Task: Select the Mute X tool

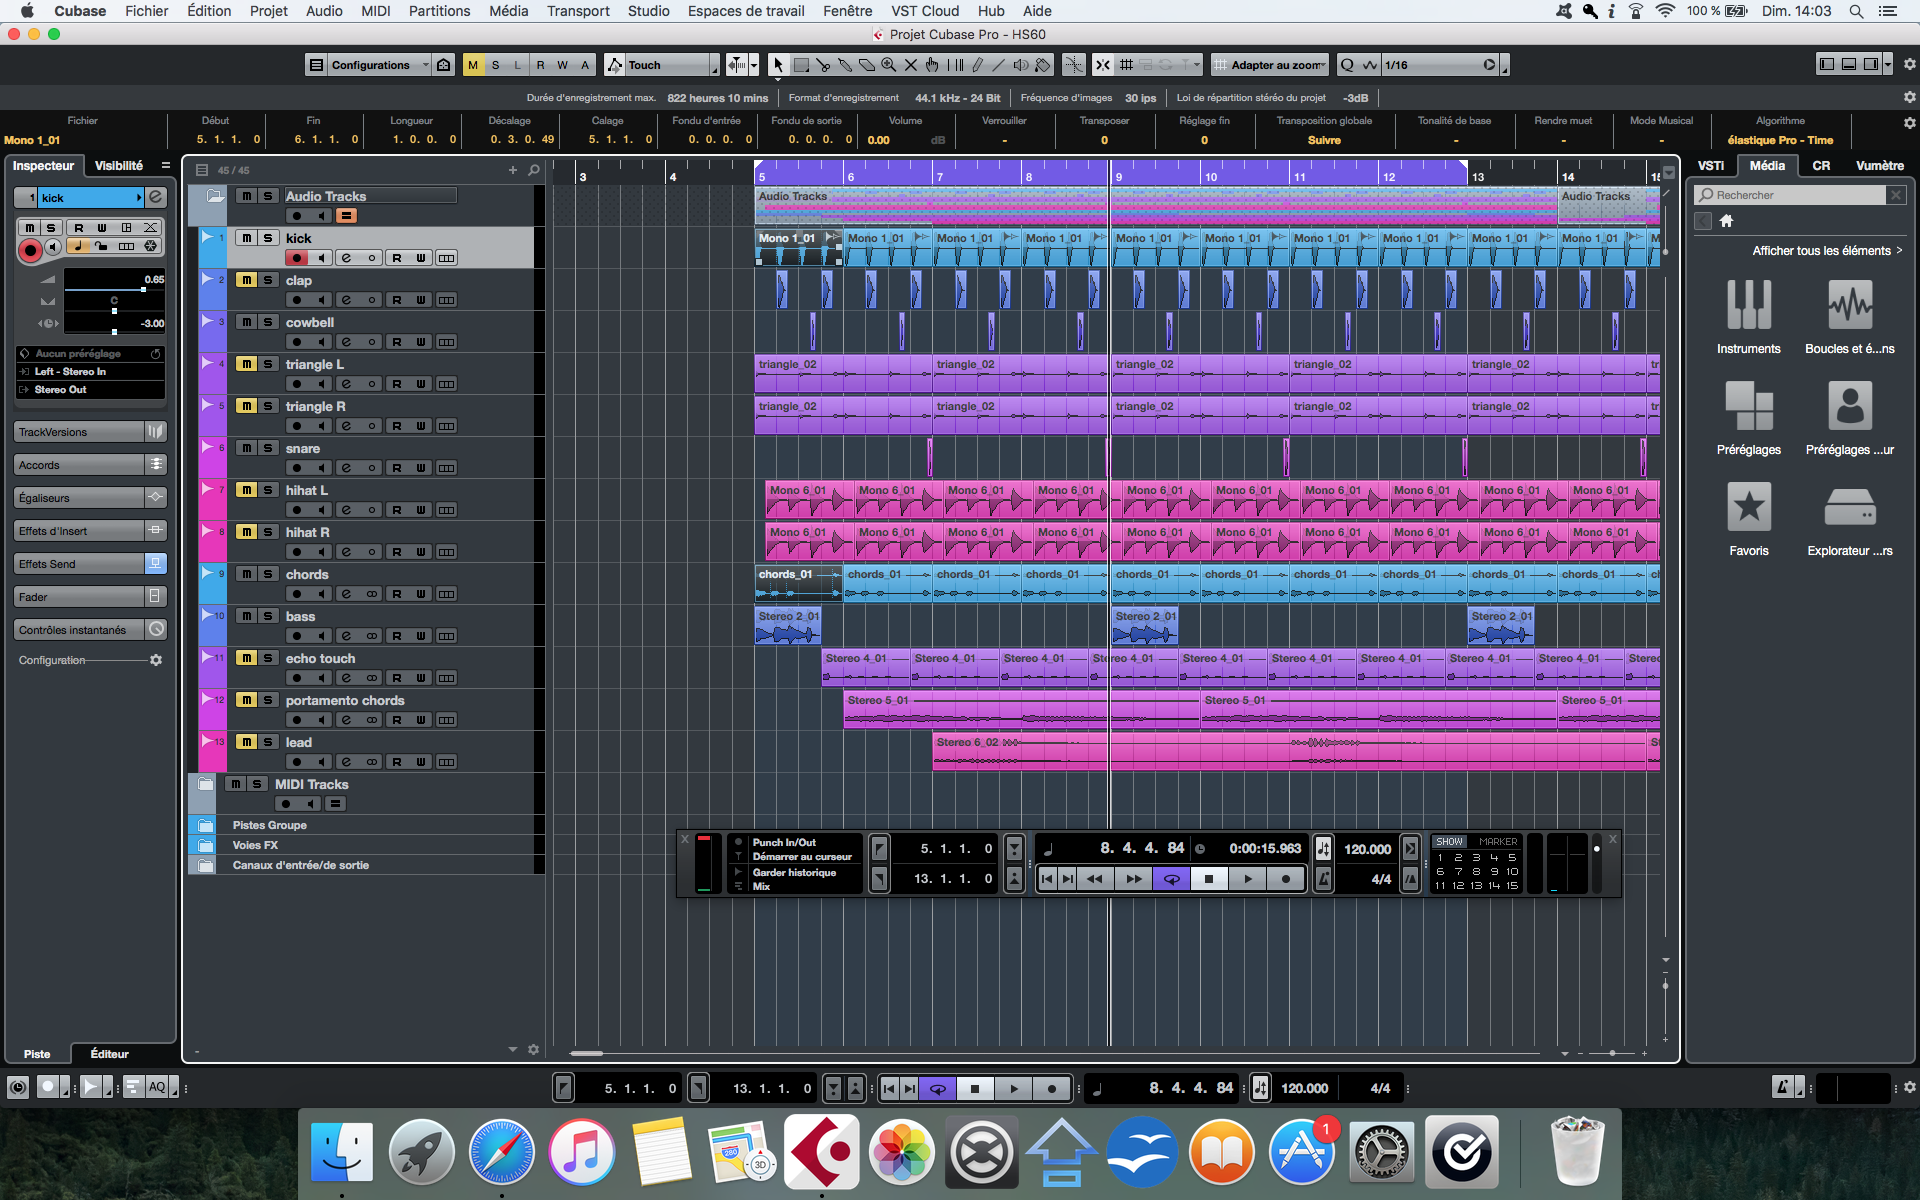Action: point(911,65)
